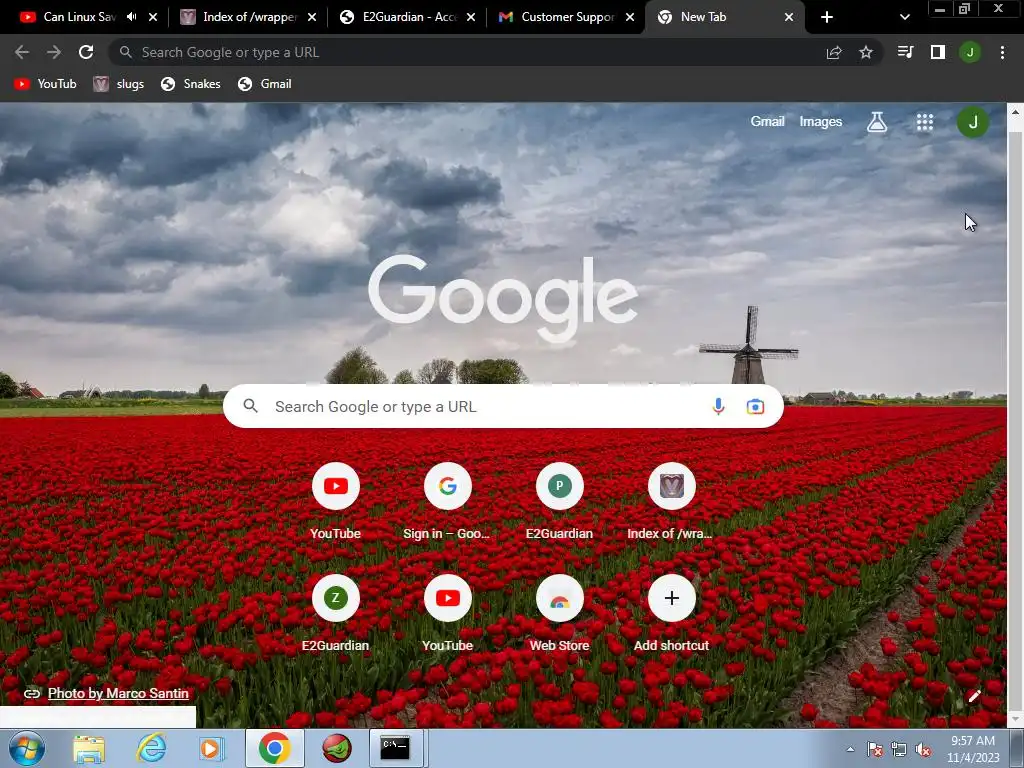The width and height of the screenshot is (1024, 768).
Task: Open the second-row YouTube shortcut
Action: pos(447,614)
